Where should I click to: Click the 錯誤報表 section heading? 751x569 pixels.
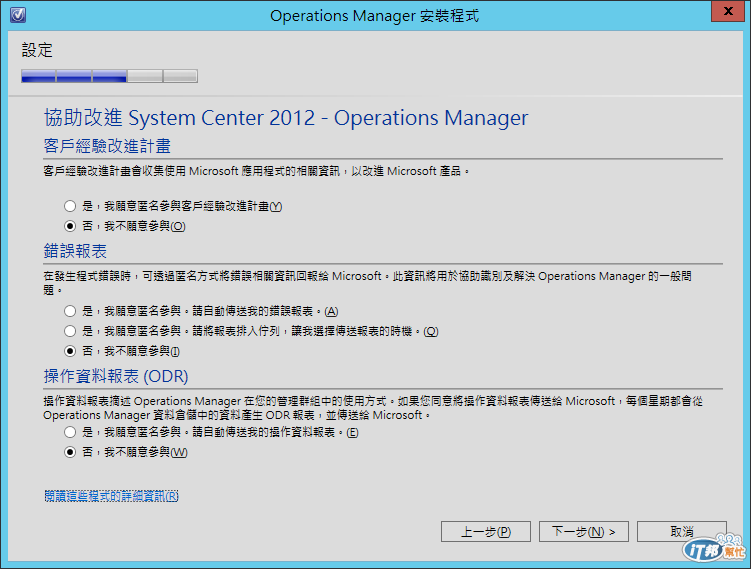tap(75, 251)
